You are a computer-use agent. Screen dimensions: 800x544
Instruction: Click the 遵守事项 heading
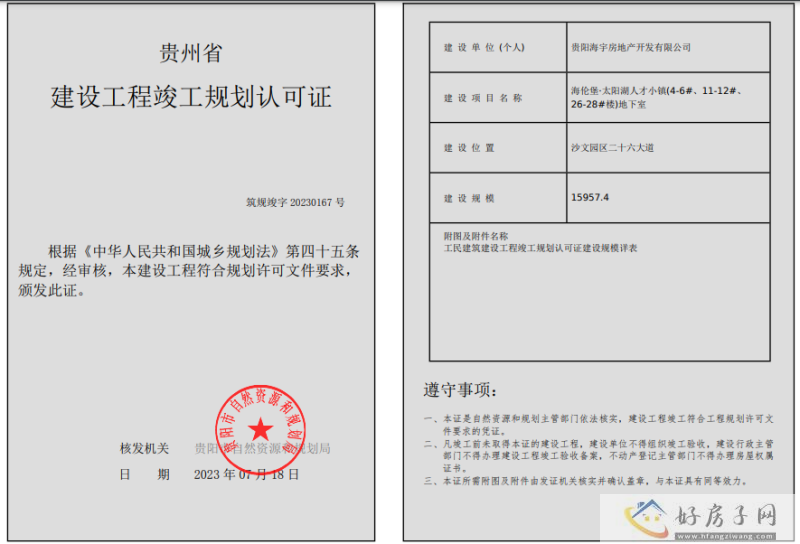(460, 390)
